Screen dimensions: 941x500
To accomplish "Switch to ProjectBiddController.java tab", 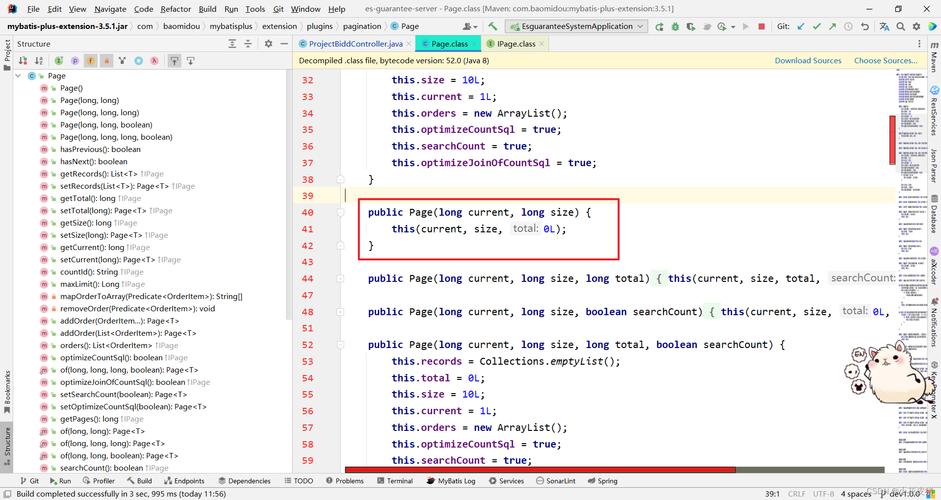I will tap(354, 44).
